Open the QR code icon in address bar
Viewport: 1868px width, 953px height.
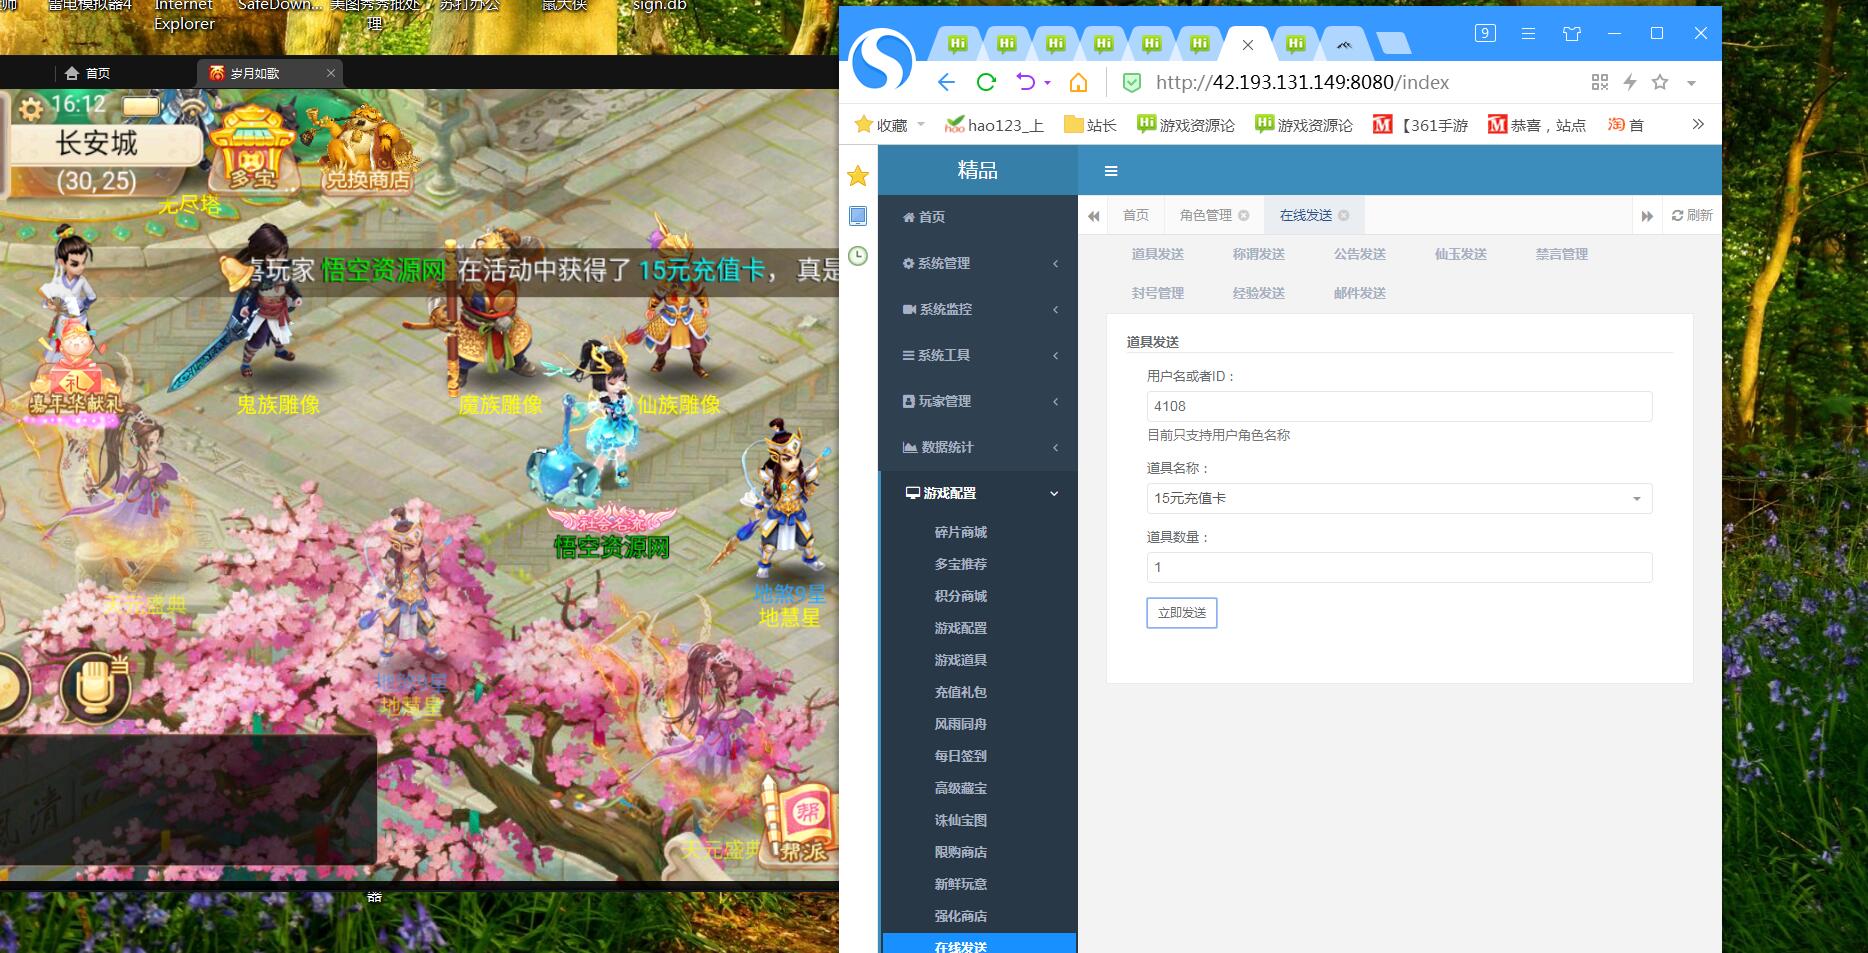pos(1600,82)
